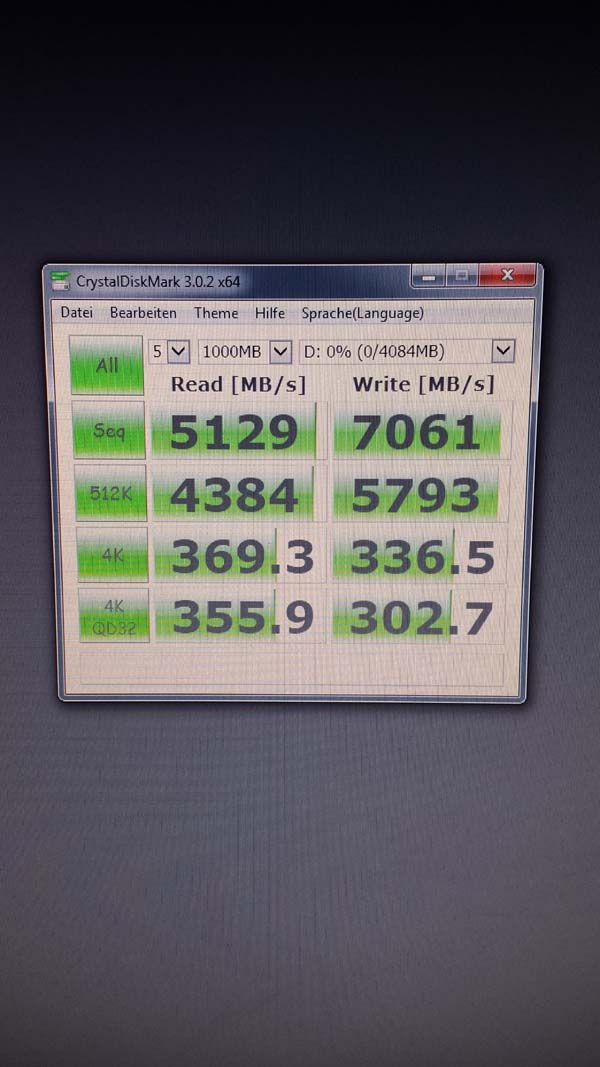This screenshot has width=600, height=1067.
Task: Maximize the CrystalDiskMark window
Action: pos(462,276)
